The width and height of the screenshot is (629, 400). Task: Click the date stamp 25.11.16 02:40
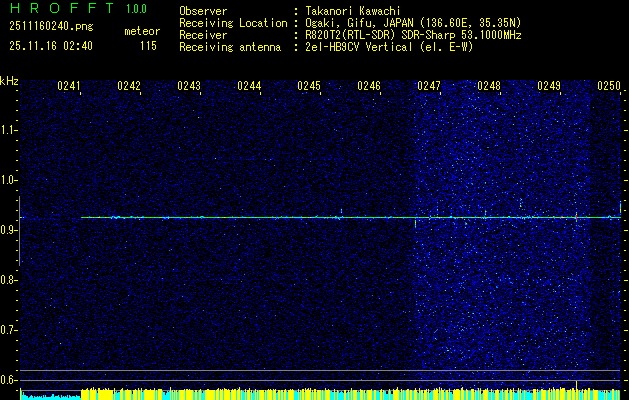[51, 46]
